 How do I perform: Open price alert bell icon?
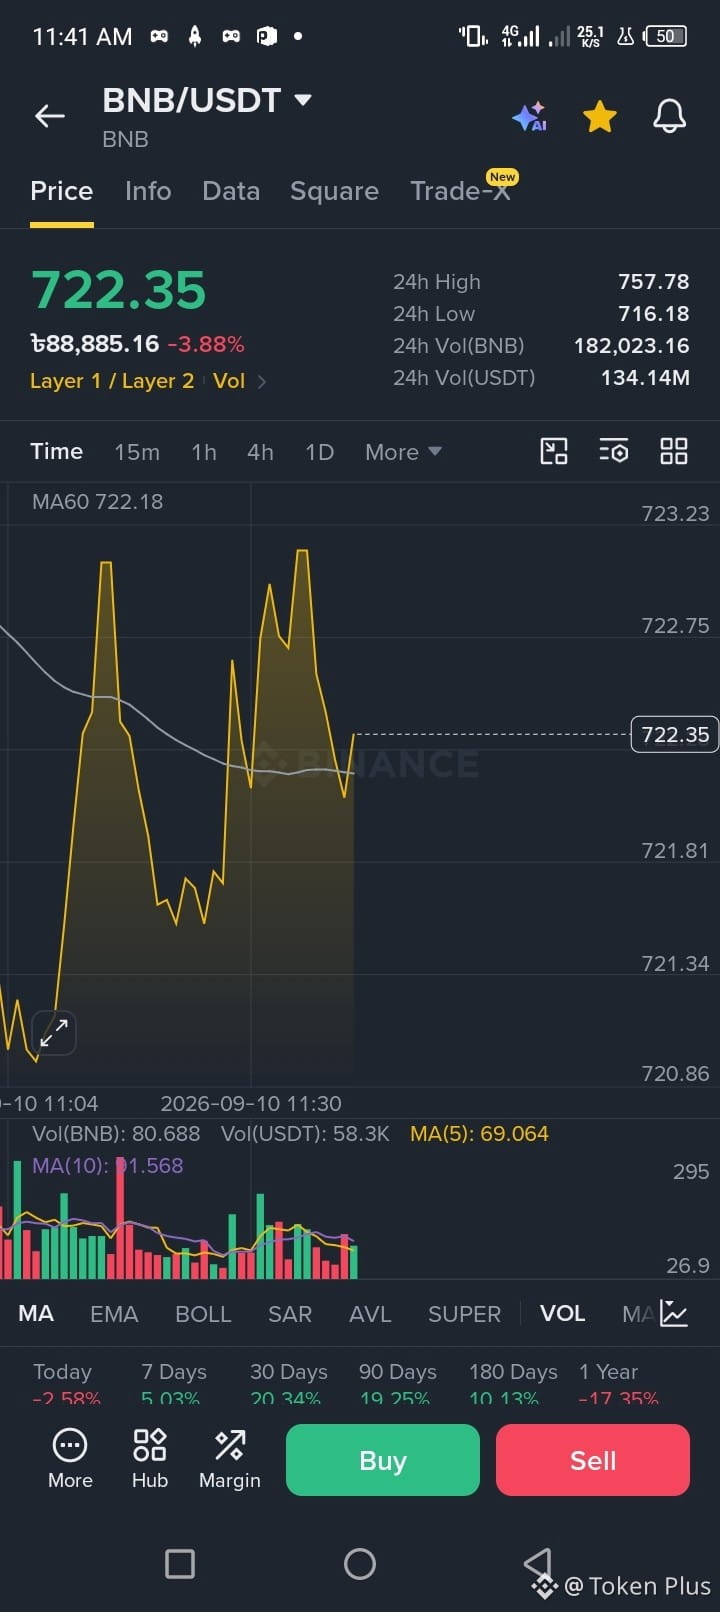670,117
